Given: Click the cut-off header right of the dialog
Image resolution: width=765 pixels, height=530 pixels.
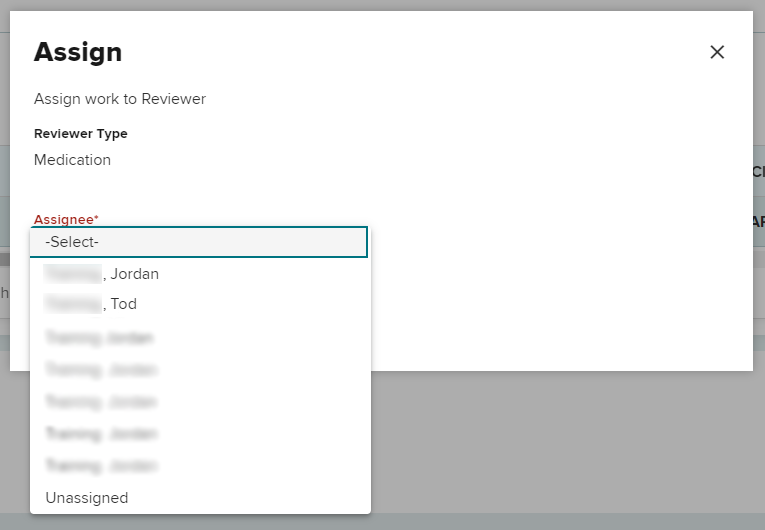Looking at the screenshot, I should pyautogui.click(x=758, y=171).
